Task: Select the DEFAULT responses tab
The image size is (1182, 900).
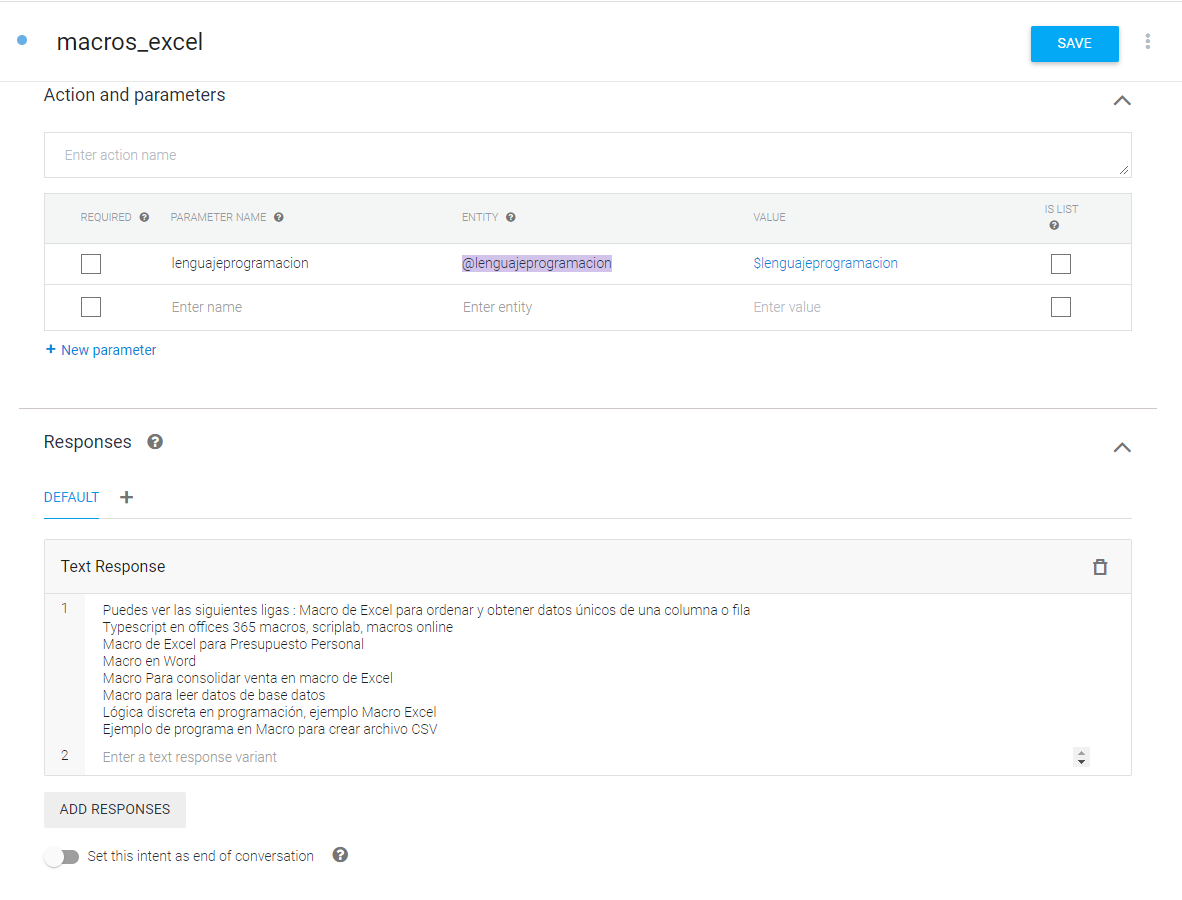Action: point(71,497)
